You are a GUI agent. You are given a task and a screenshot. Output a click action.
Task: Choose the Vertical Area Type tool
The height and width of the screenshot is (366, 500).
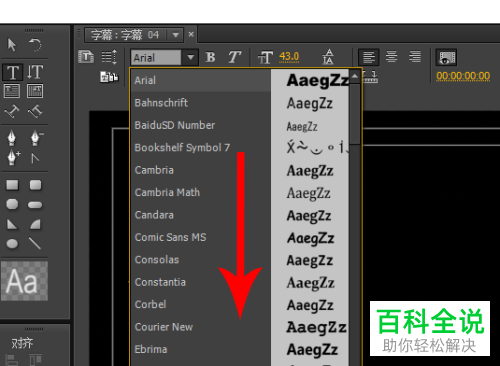35,91
